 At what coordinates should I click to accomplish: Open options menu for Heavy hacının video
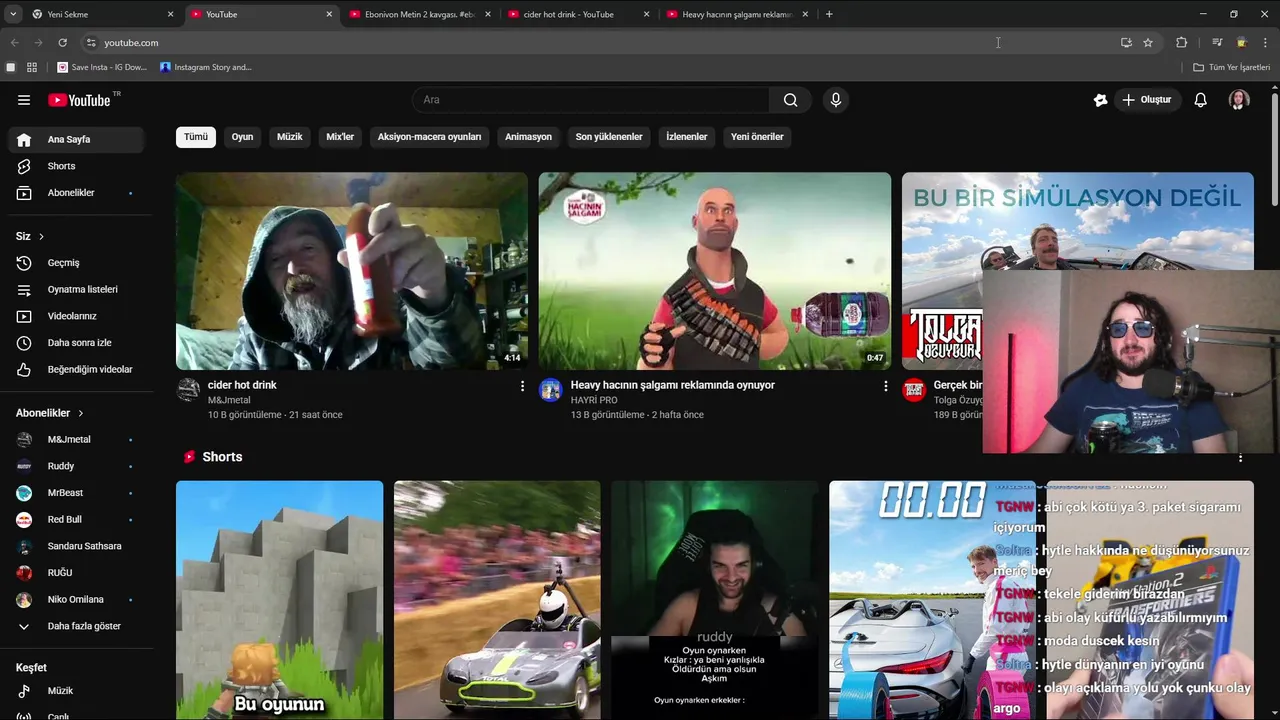click(x=885, y=386)
